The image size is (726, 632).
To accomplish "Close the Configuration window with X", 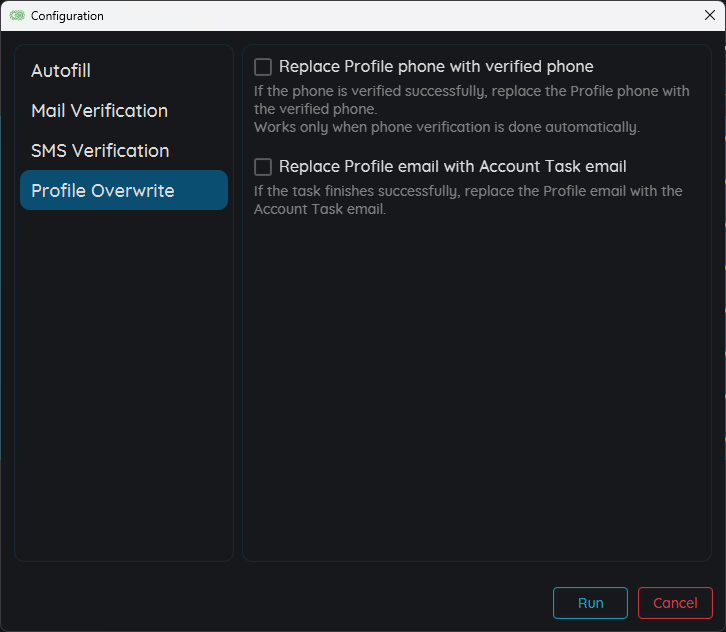I will pos(709,15).
